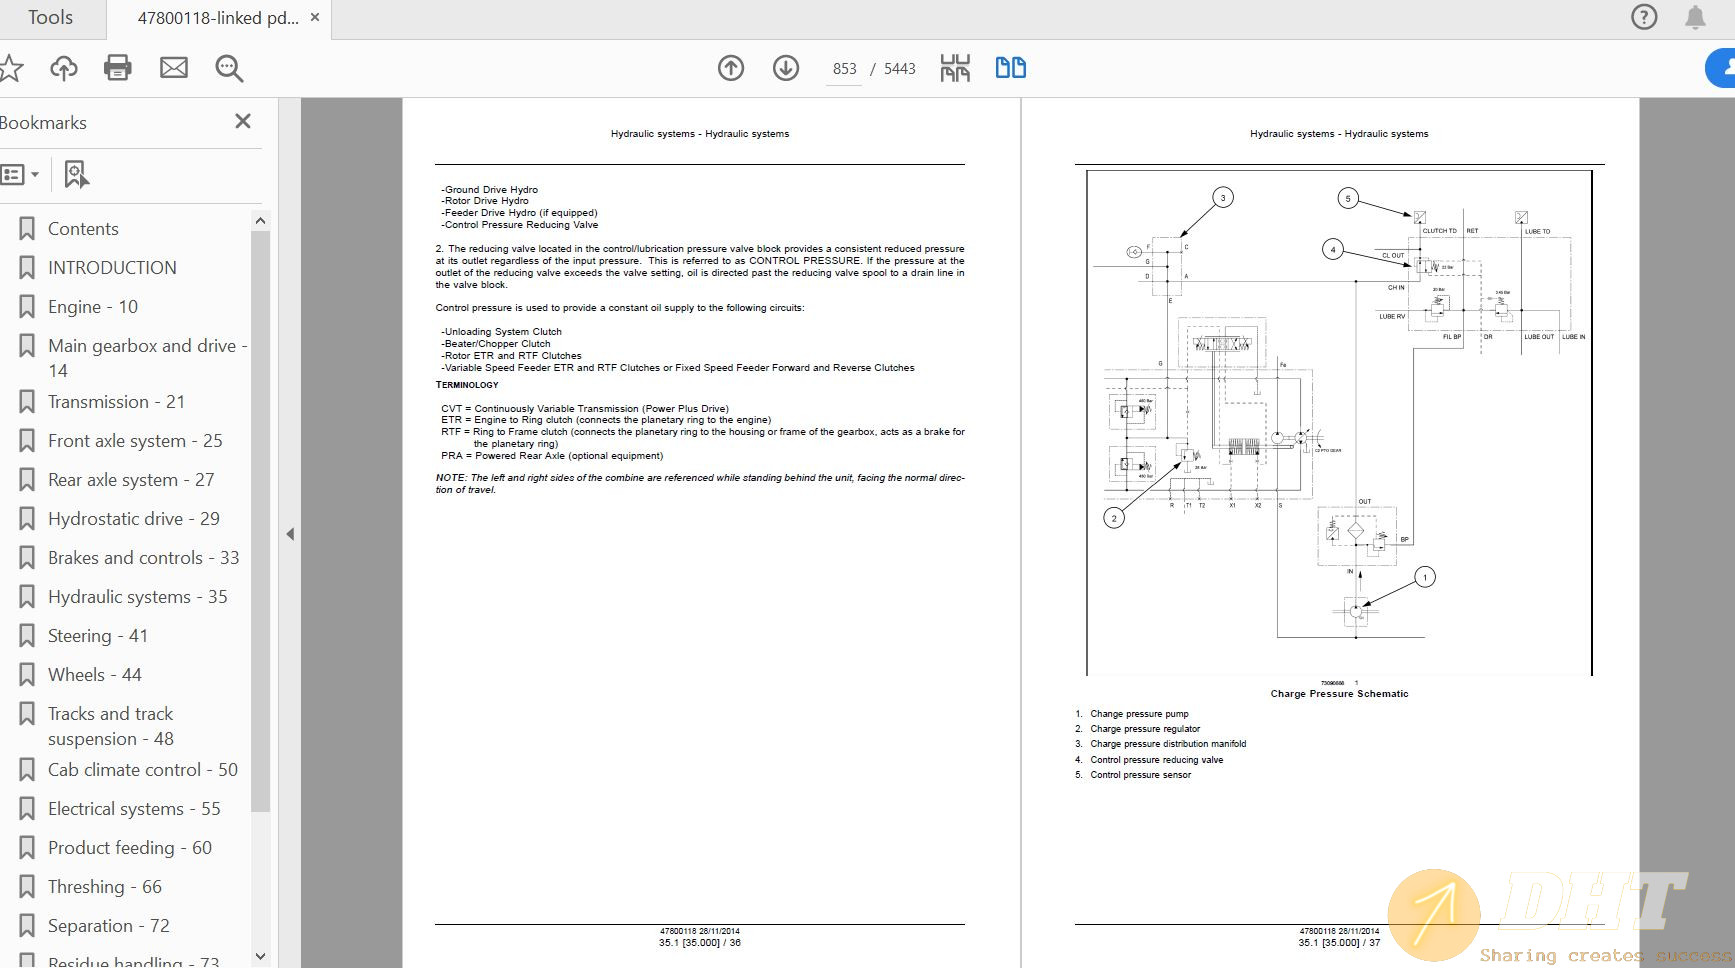Screen dimensions: 1735x968
Task: Click bookmark icon beside Hydraulic systems - 35
Action: tap(27, 597)
